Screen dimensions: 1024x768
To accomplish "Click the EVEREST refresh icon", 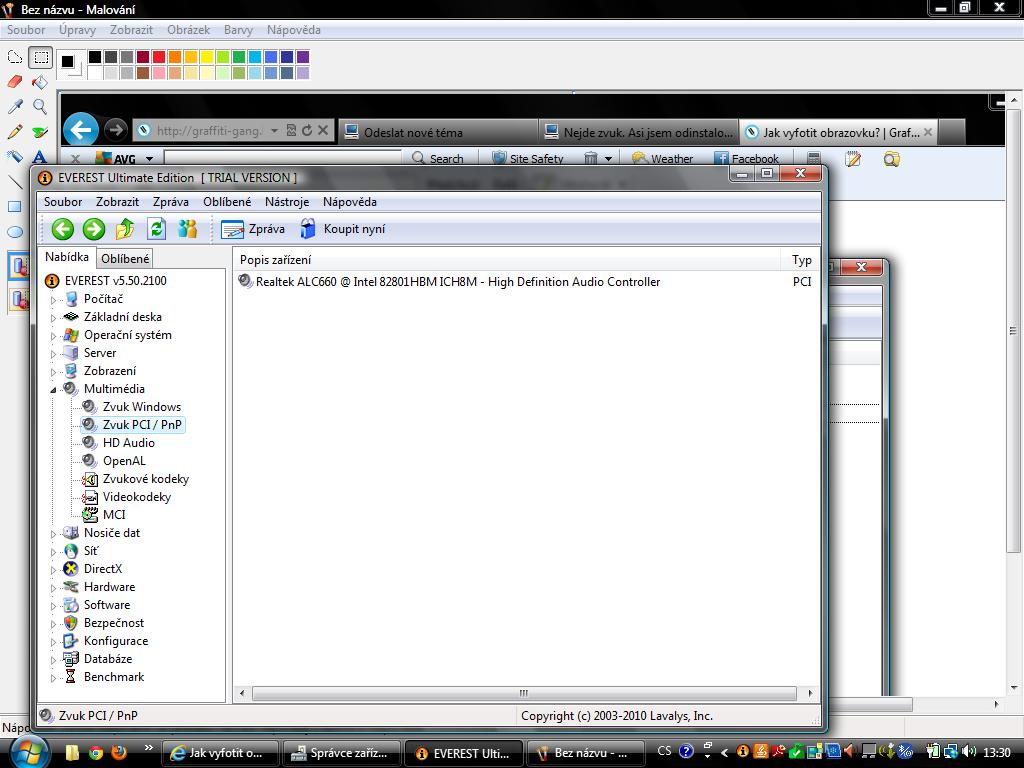I will pos(156,229).
